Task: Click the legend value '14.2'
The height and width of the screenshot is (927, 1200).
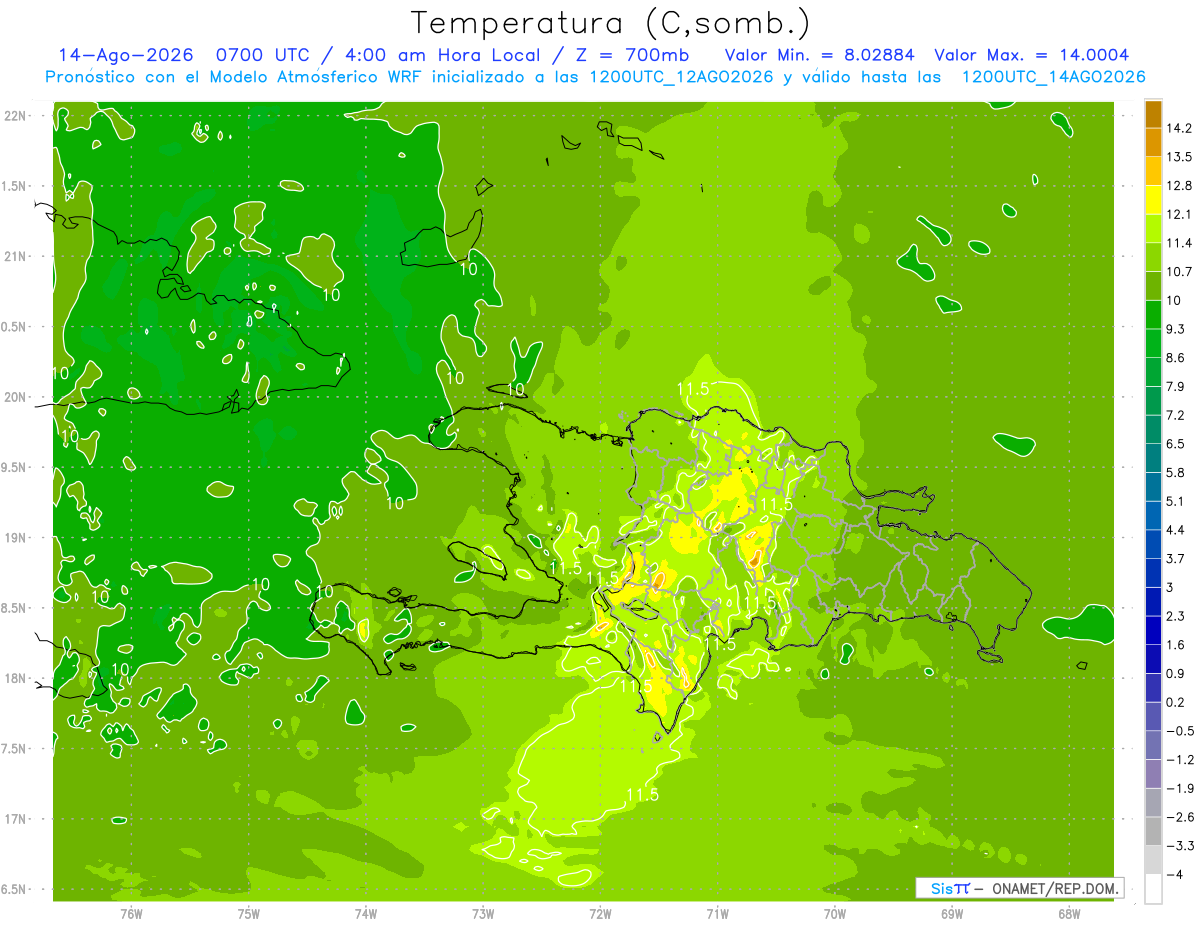Action: (x=1180, y=128)
